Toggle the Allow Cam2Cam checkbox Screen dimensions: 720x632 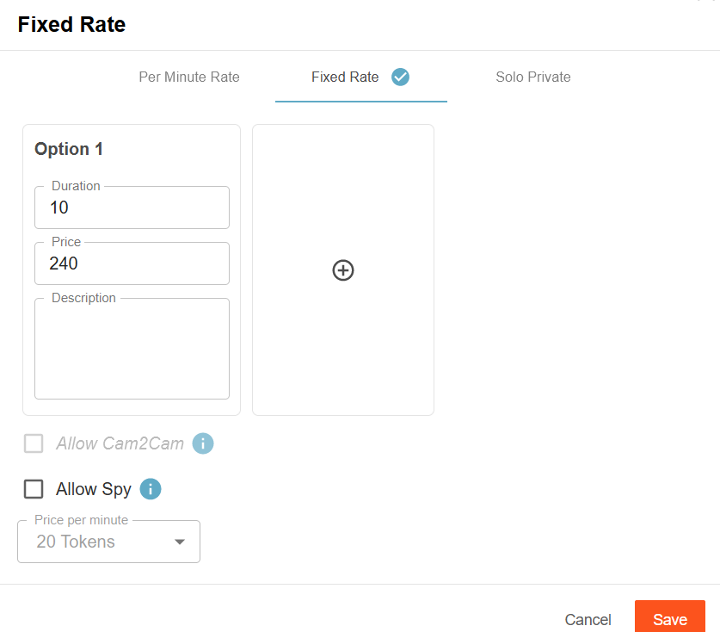pos(34,443)
